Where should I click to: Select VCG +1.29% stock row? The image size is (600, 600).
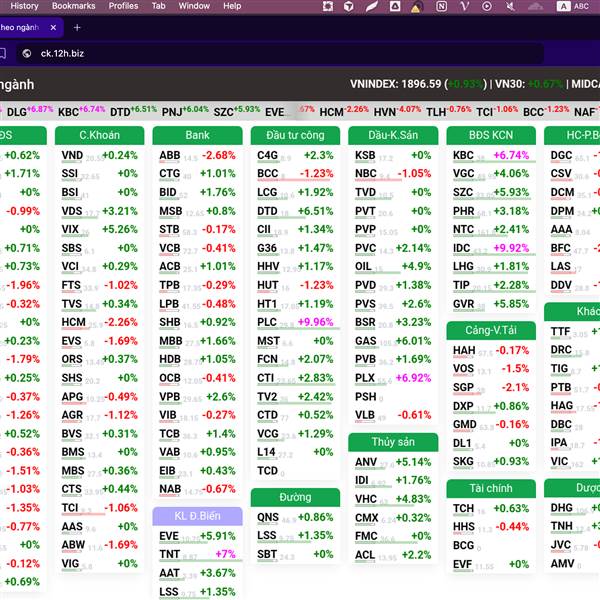pyautogui.click(x=295, y=434)
